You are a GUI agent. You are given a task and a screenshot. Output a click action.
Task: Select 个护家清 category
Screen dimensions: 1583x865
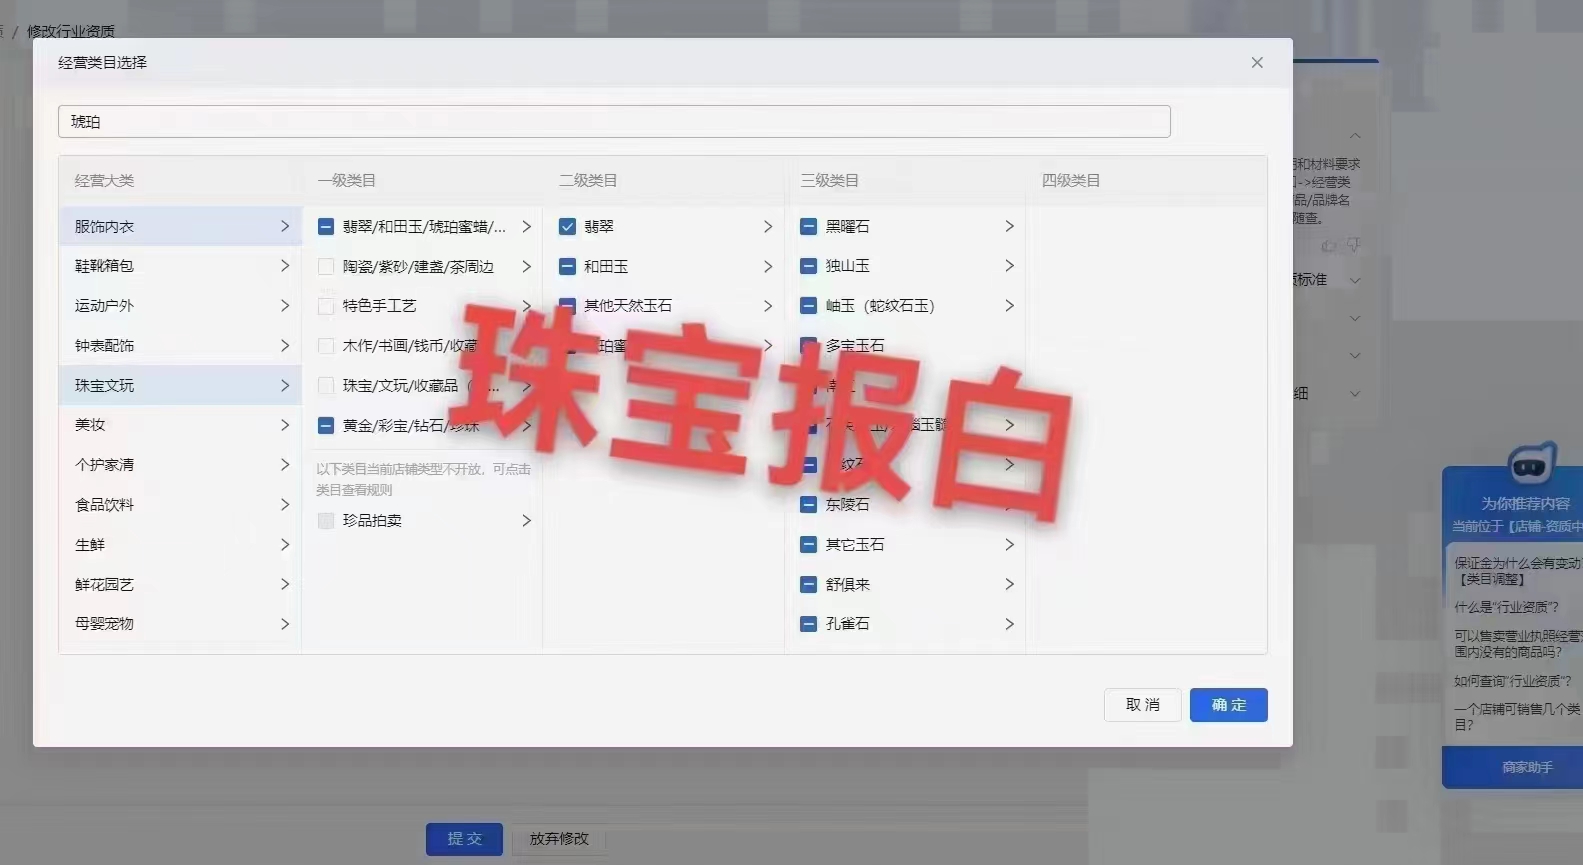180,465
